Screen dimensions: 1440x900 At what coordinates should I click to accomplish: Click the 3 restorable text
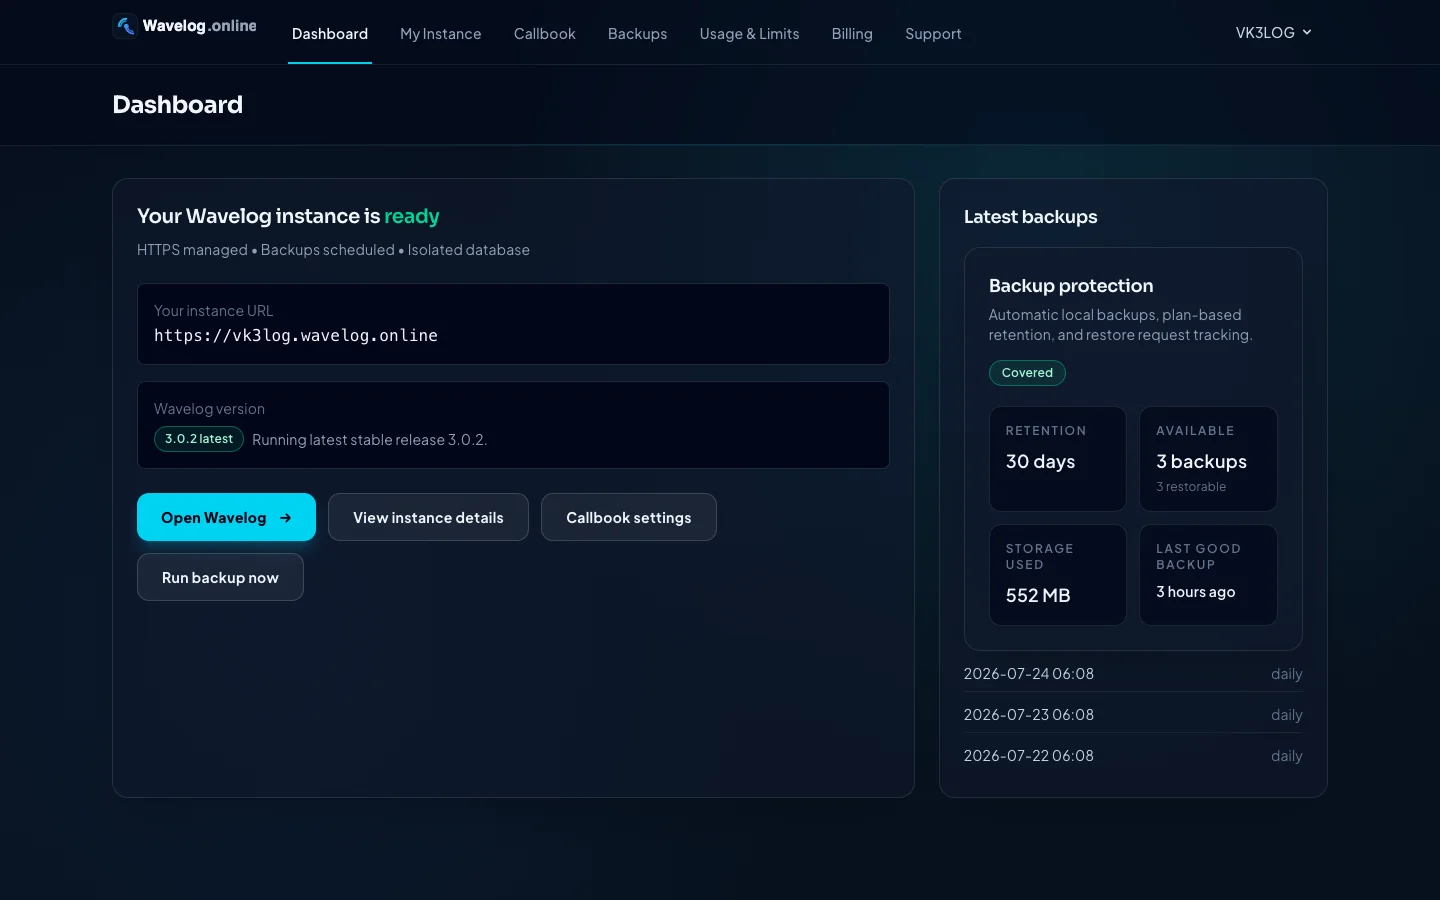point(1191,487)
